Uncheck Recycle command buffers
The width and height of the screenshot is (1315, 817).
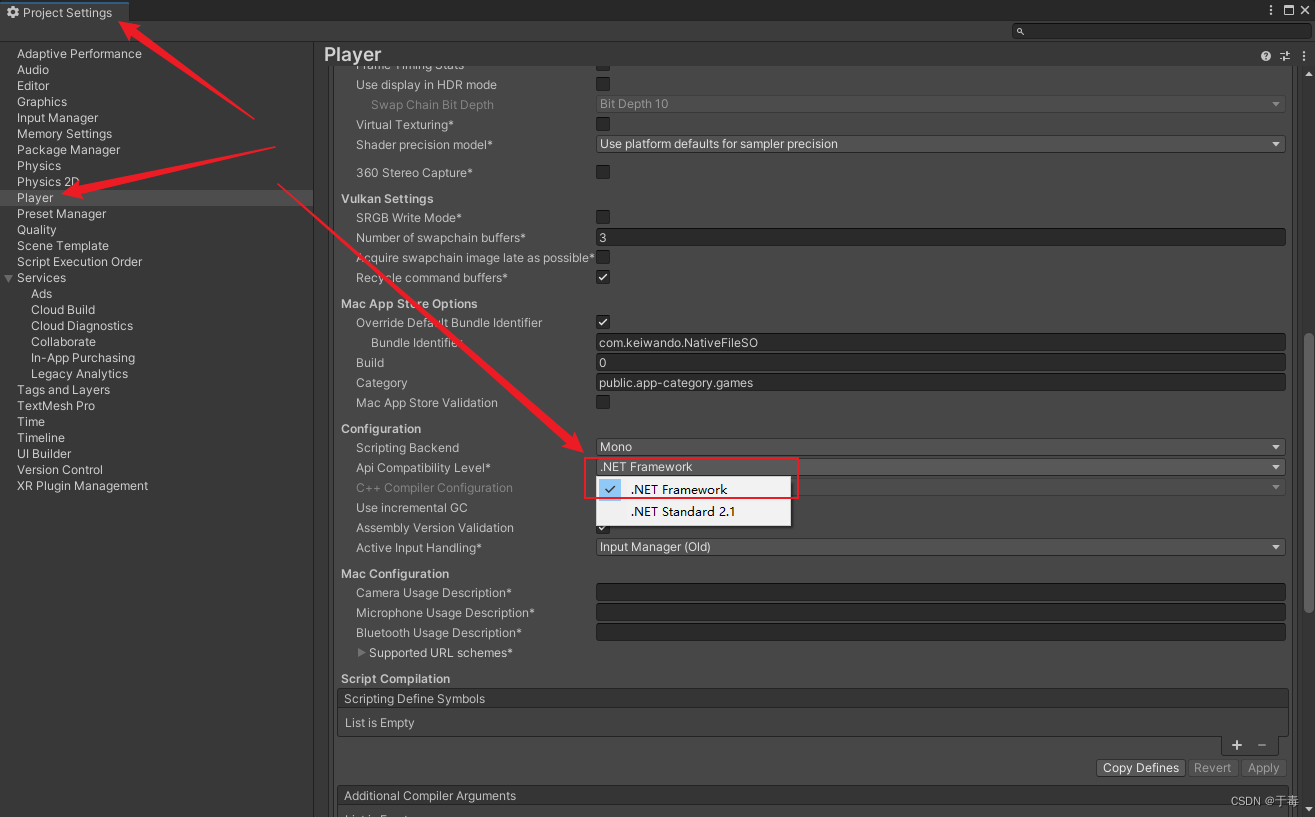click(603, 277)
